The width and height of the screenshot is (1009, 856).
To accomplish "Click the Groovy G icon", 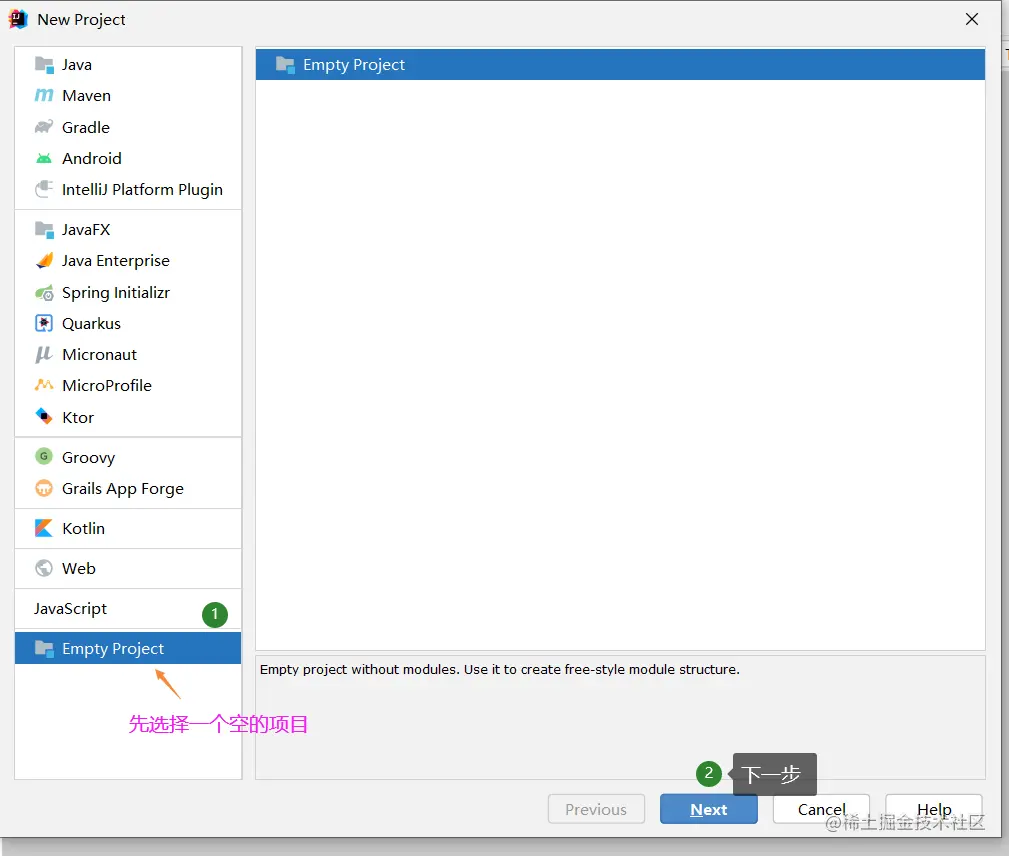I will (44, 456).
